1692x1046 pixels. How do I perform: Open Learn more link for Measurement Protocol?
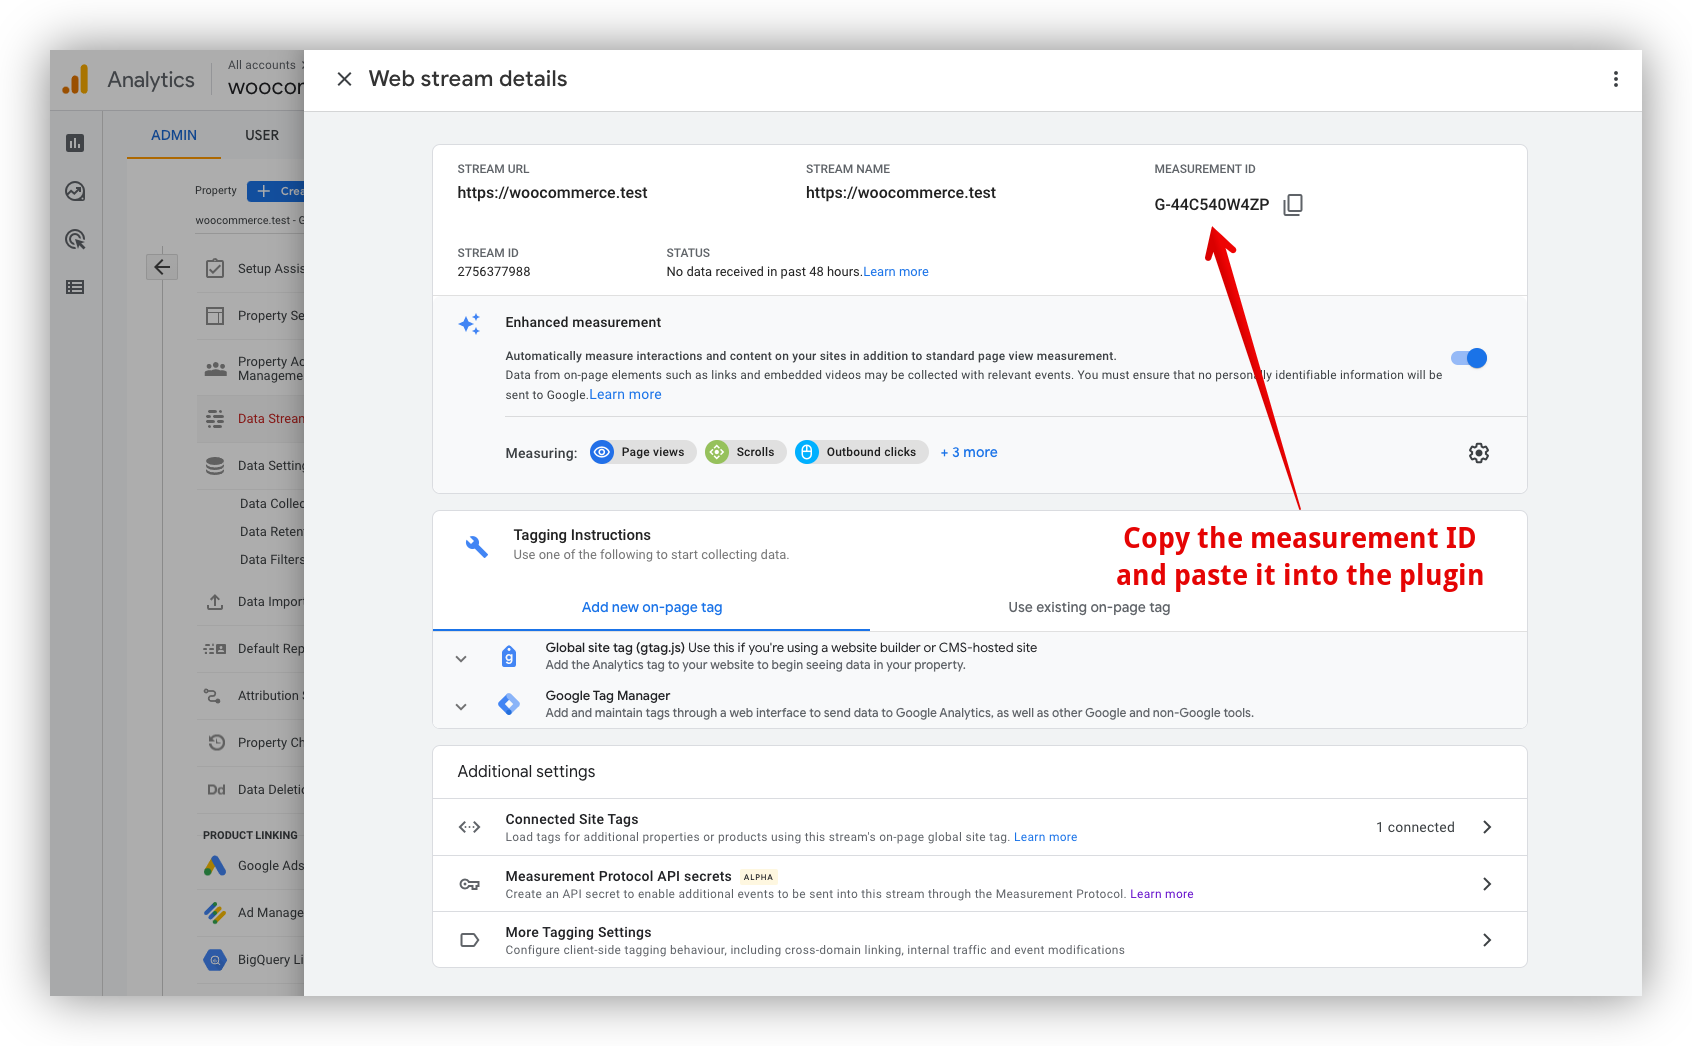tap(1161, 895)
